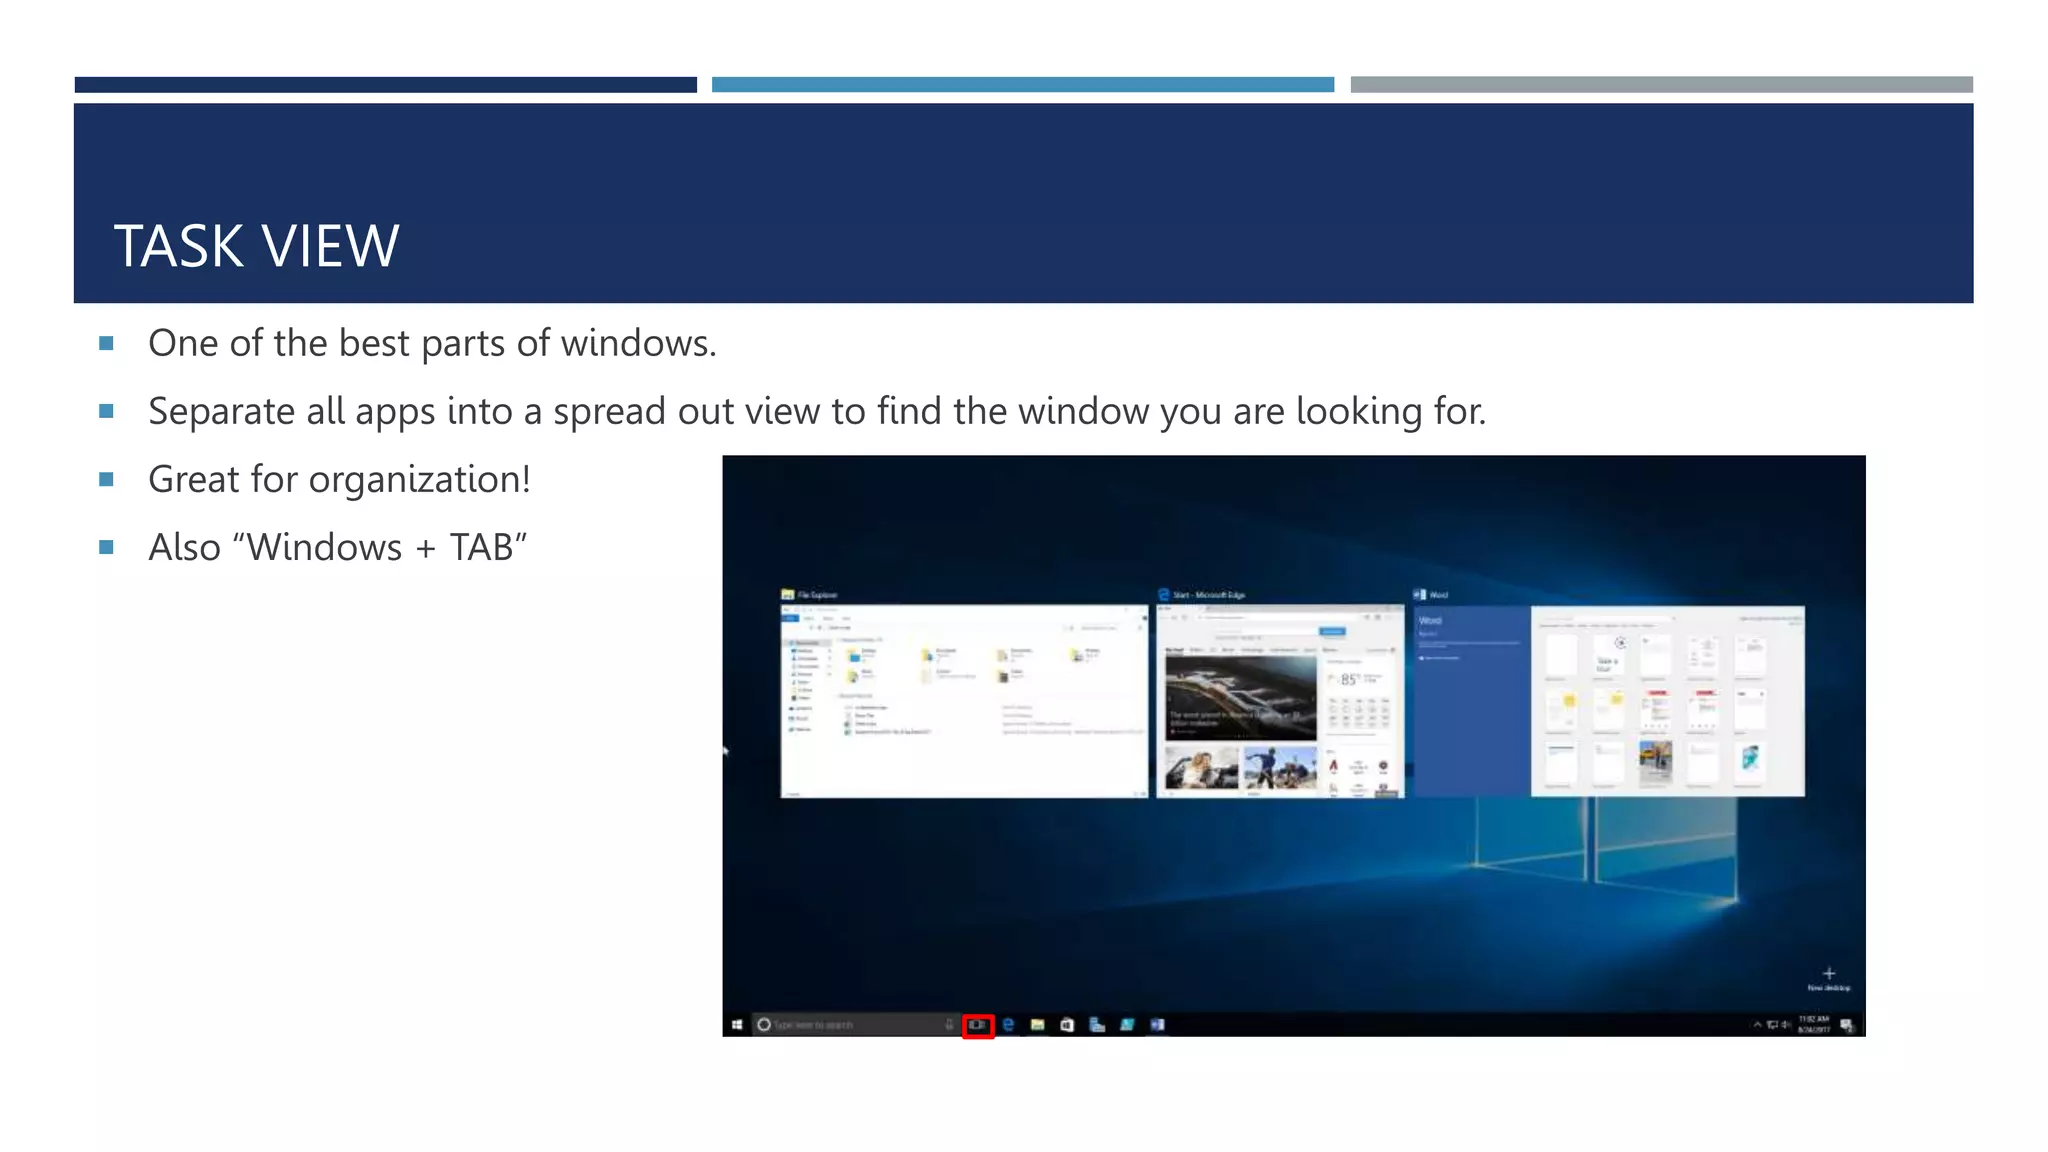Click inside the 'Type here to search' field
The width and height of the screenshot is (2048, 1152).
[855, 1024]
